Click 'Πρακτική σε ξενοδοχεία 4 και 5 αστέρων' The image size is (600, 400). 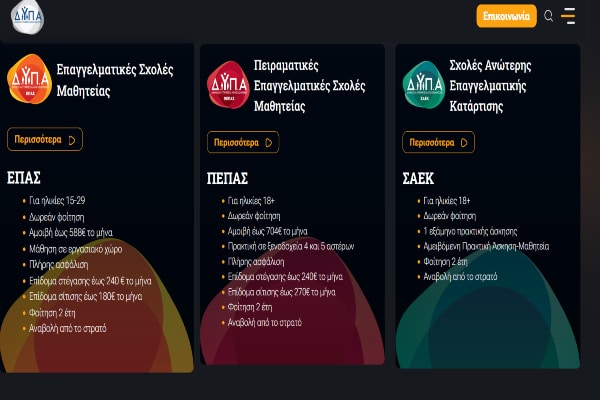click(291, 246)
